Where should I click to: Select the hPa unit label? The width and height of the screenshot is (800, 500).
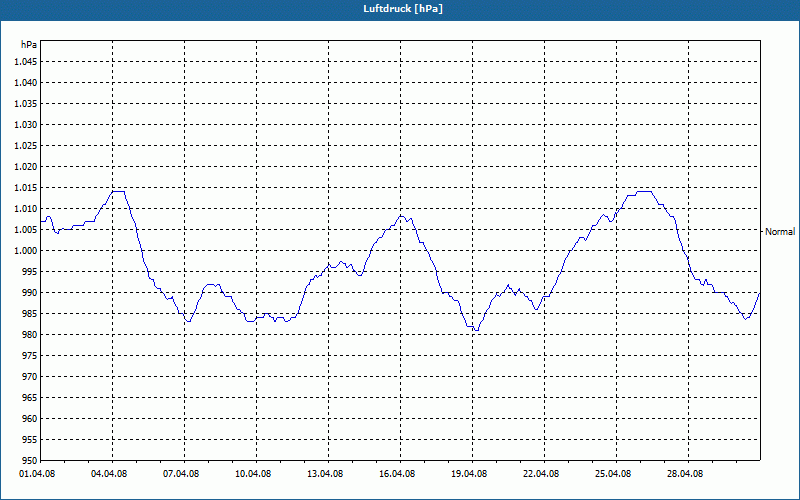click(29, 45)
